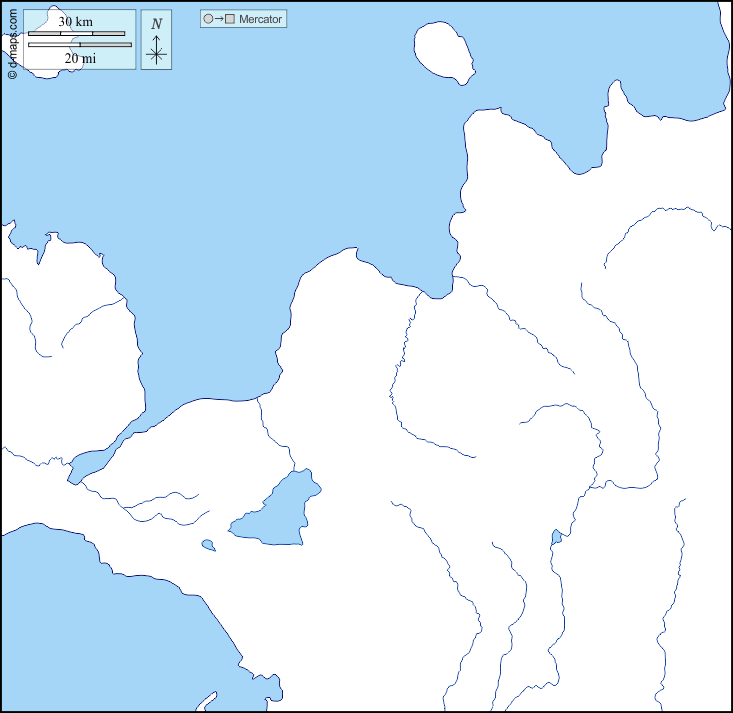Click the 30 km scale bar
Image resolution: width=733 pixels, height=713 pixels.
(77, 34)
